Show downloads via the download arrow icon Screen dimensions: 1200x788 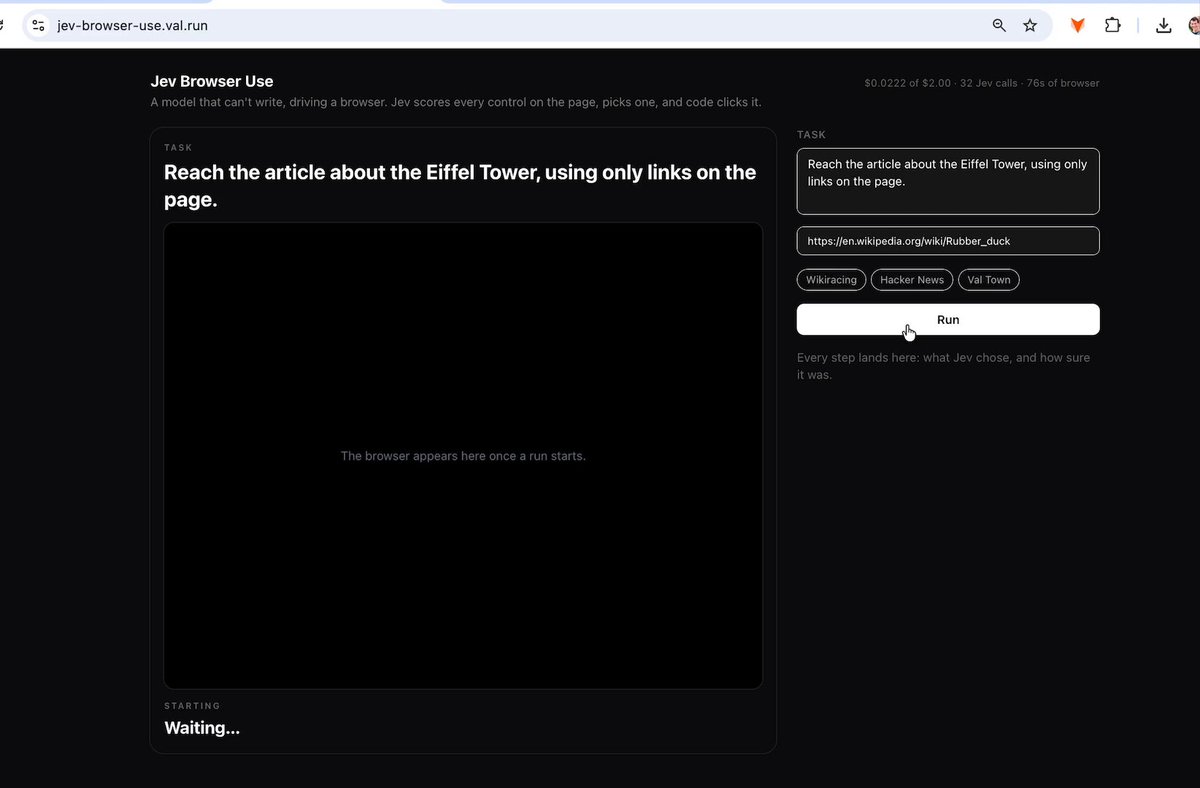click(1163, 26)
